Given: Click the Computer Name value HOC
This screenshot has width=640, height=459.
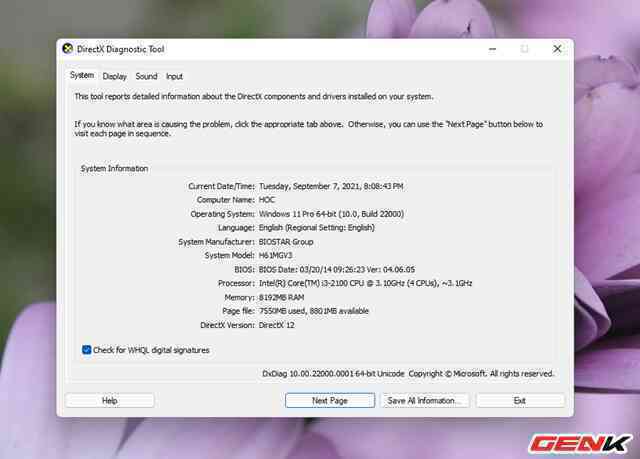Looking at the screenshot, I should (267, 200).
